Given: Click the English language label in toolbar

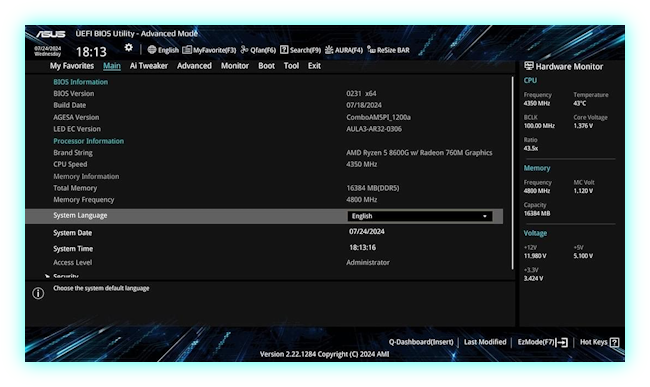Looking at the screenshot, I should (x=168, y=50).
